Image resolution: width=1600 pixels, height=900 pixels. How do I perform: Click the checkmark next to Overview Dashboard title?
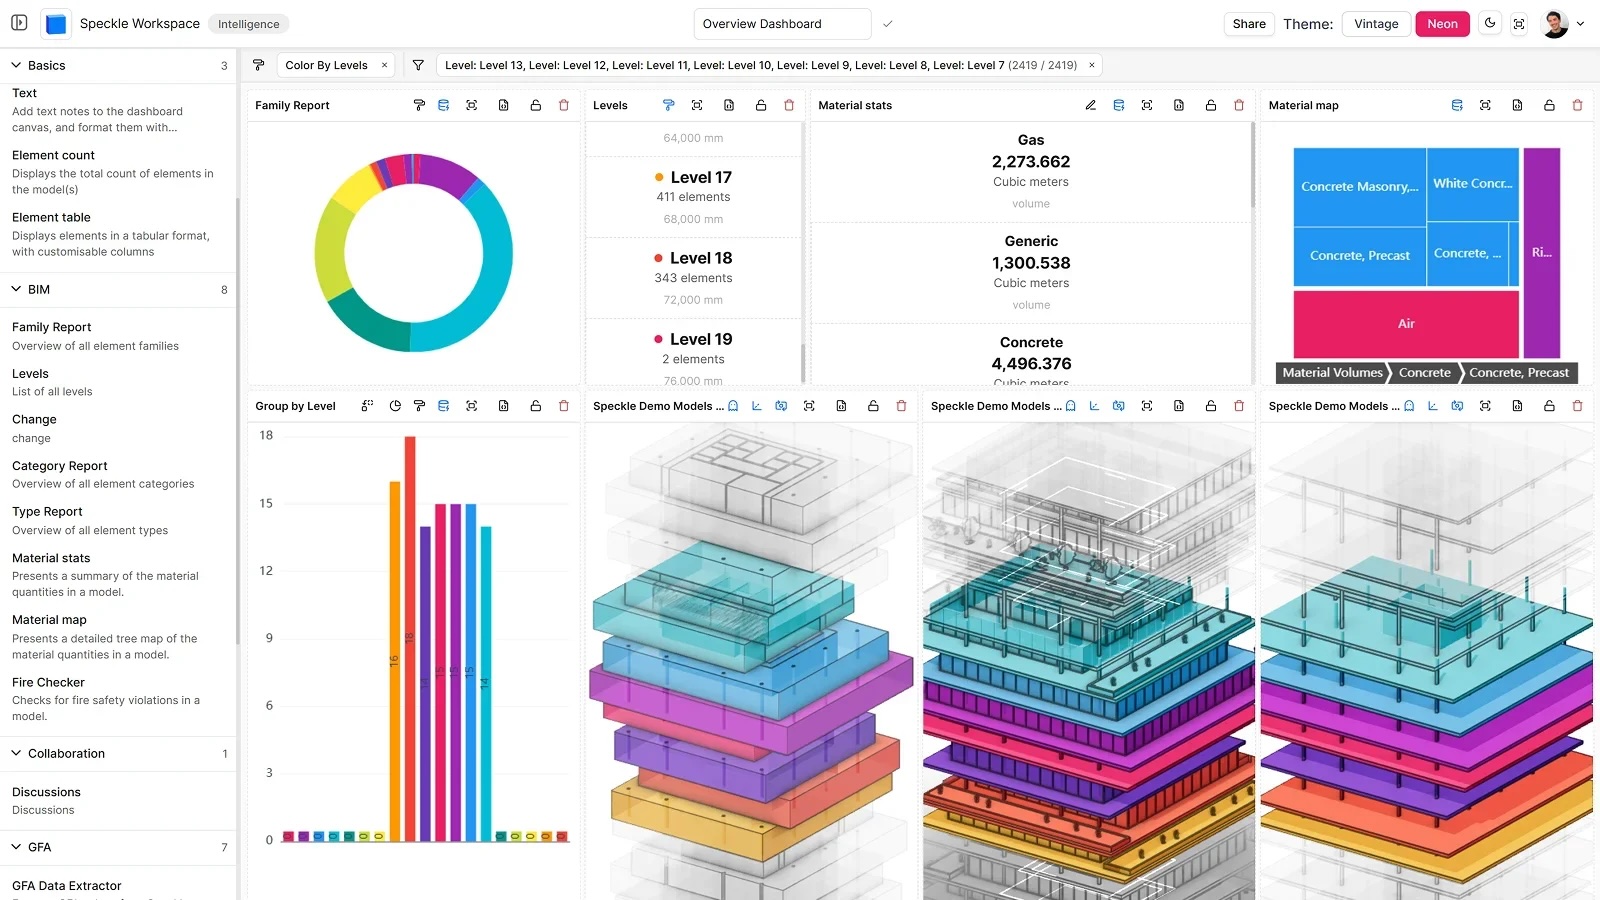pos(887,23)
